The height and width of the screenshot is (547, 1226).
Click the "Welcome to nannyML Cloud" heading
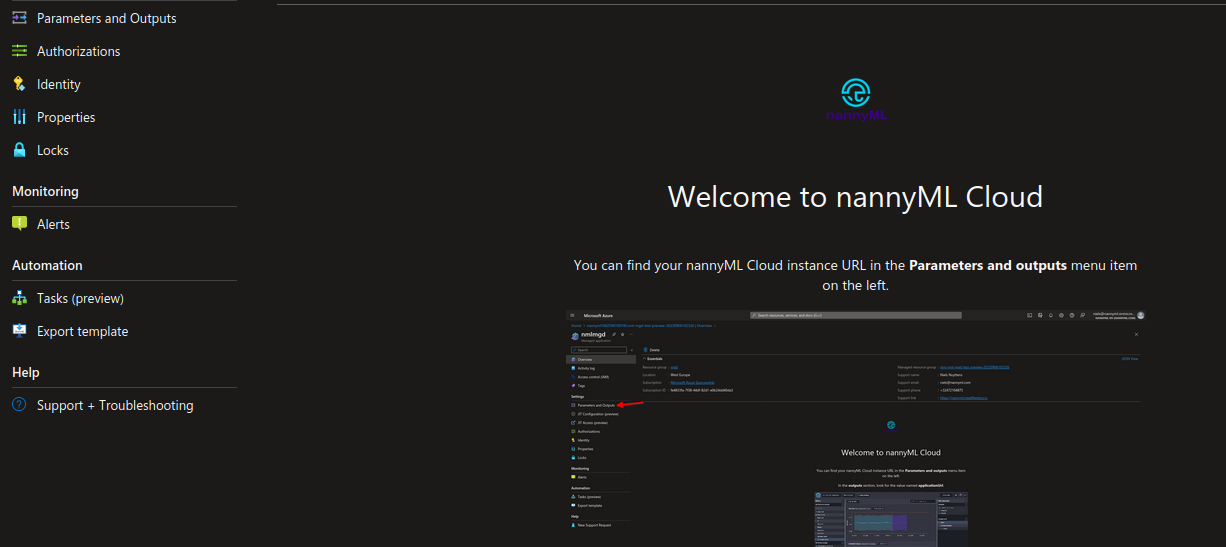pyautogui.click(x=855, y=196)
